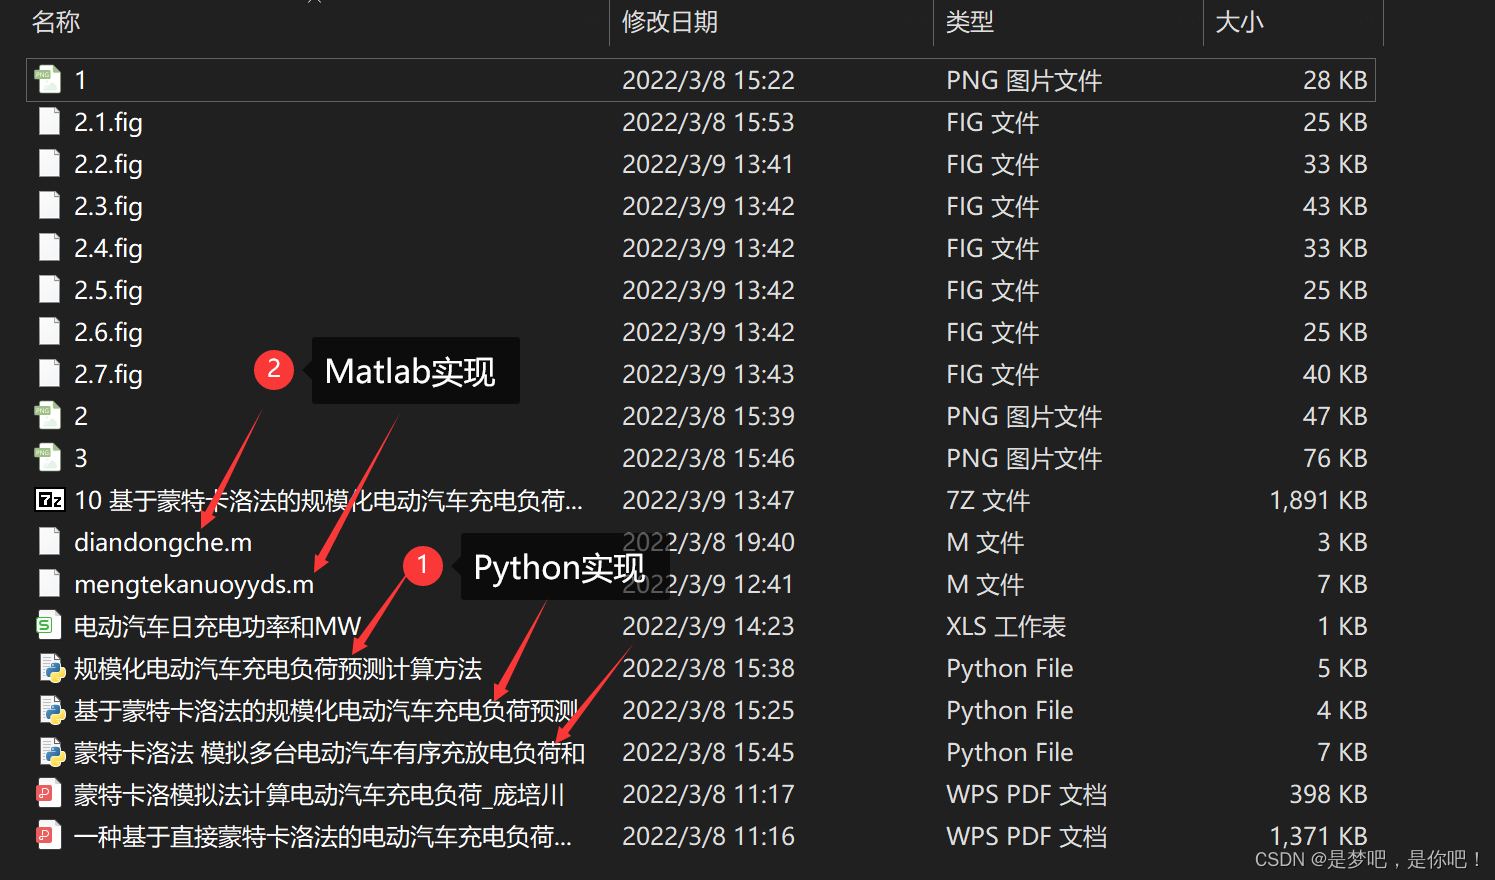1495x880 pixels.
Task: Click the PNG icon of file 3
Action: click(x=48, y=458)
